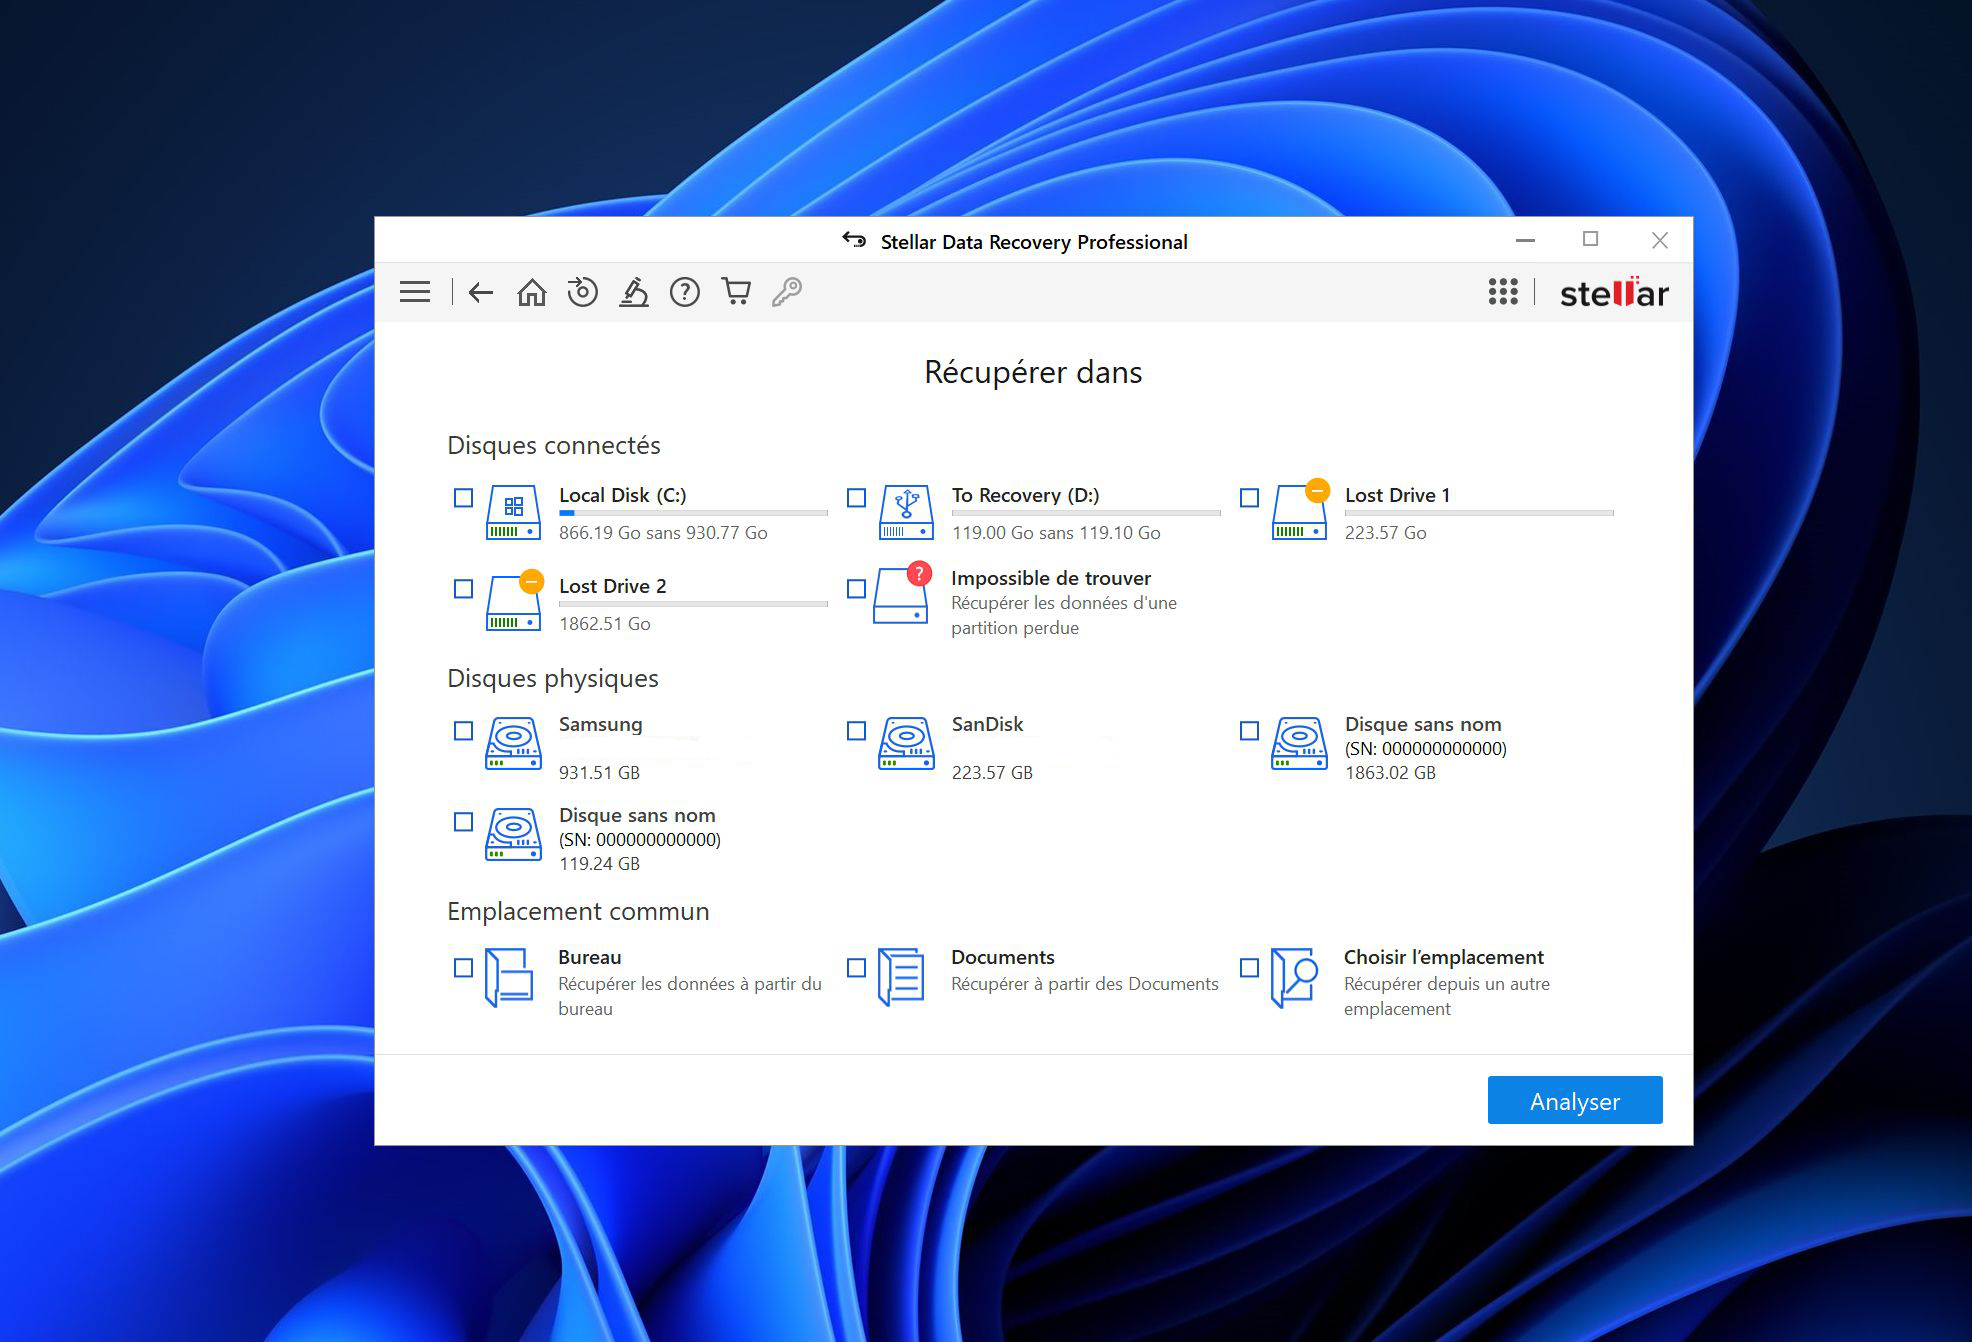This screenshot has width=1972, height=1342.
Task: Click the Analyser button
Action: pos(1574,1100)
